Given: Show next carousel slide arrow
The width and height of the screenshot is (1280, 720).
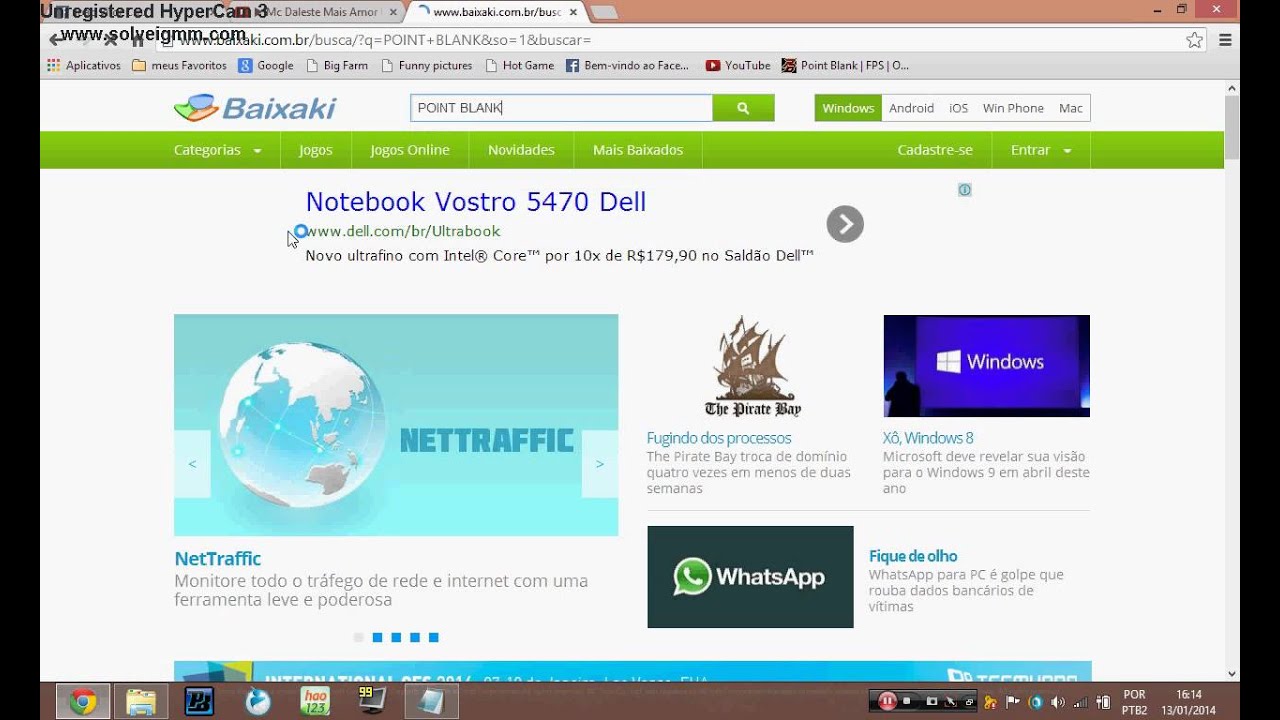Looking at the screenshot, I should tap(600, 464).
